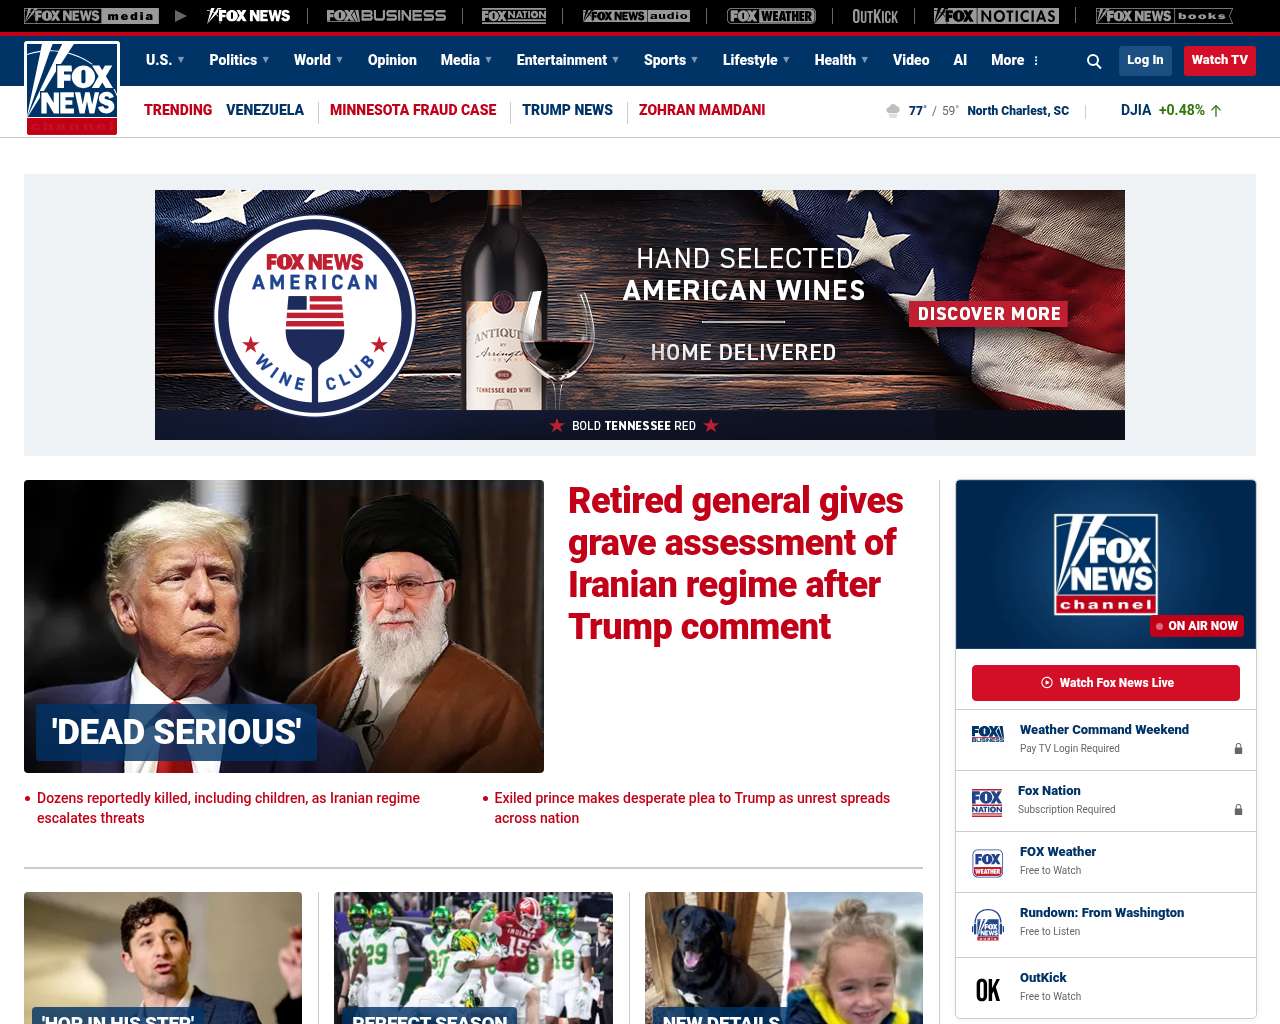Click the North Charleston weather location
This screenshot has height=1024, width=1280.
(x=1018, y=111)
